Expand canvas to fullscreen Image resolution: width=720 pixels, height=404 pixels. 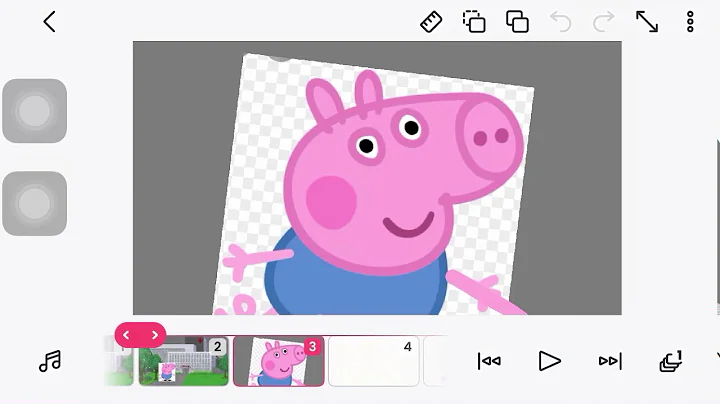coord(647,22)
